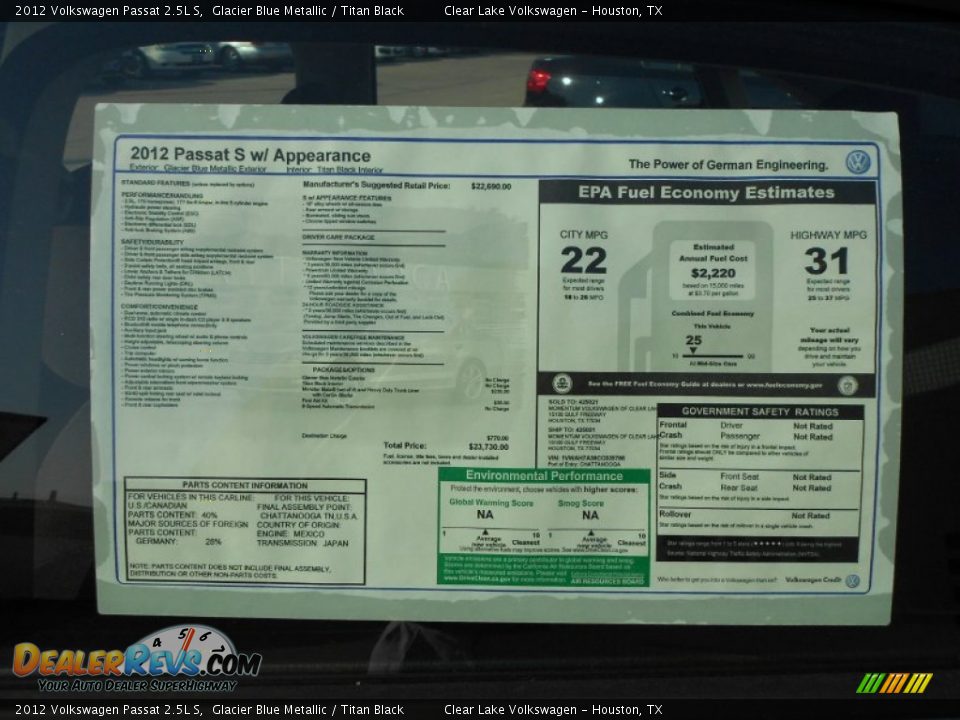
Task: Click 'Interior: Titan Black Interior' line
Action: [335, 170]
